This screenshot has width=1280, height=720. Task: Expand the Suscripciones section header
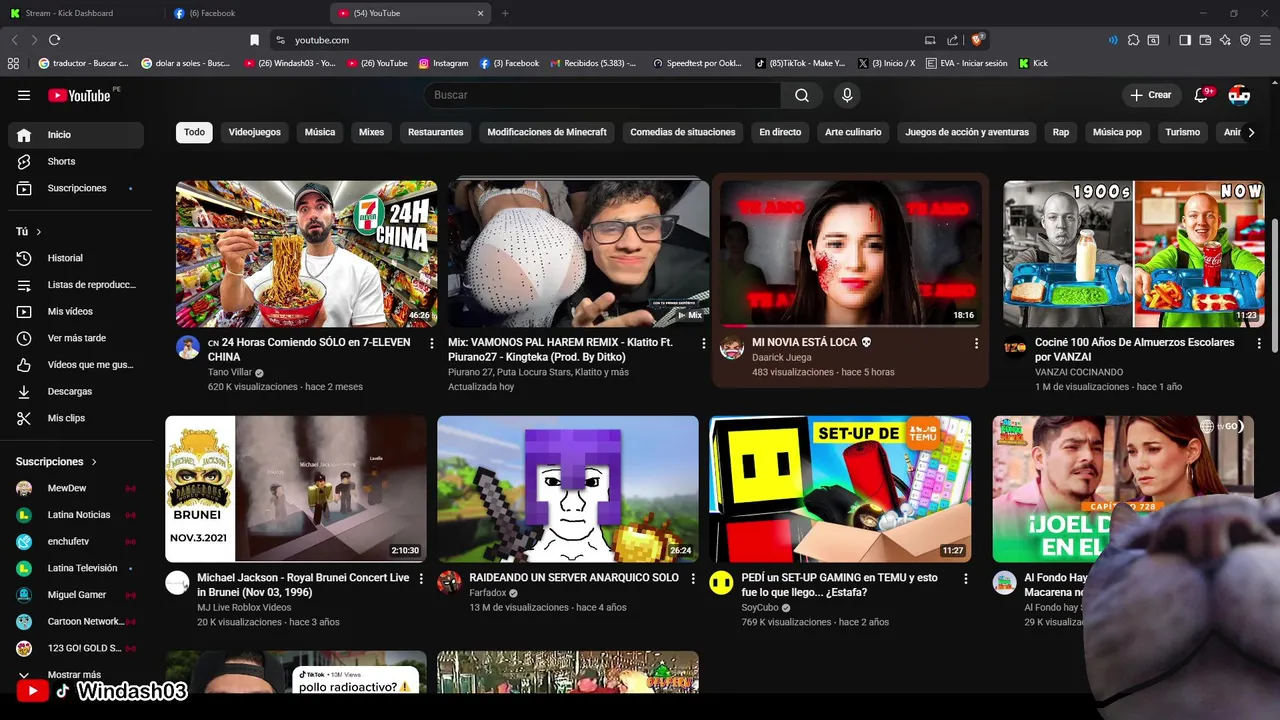point(57,462)
